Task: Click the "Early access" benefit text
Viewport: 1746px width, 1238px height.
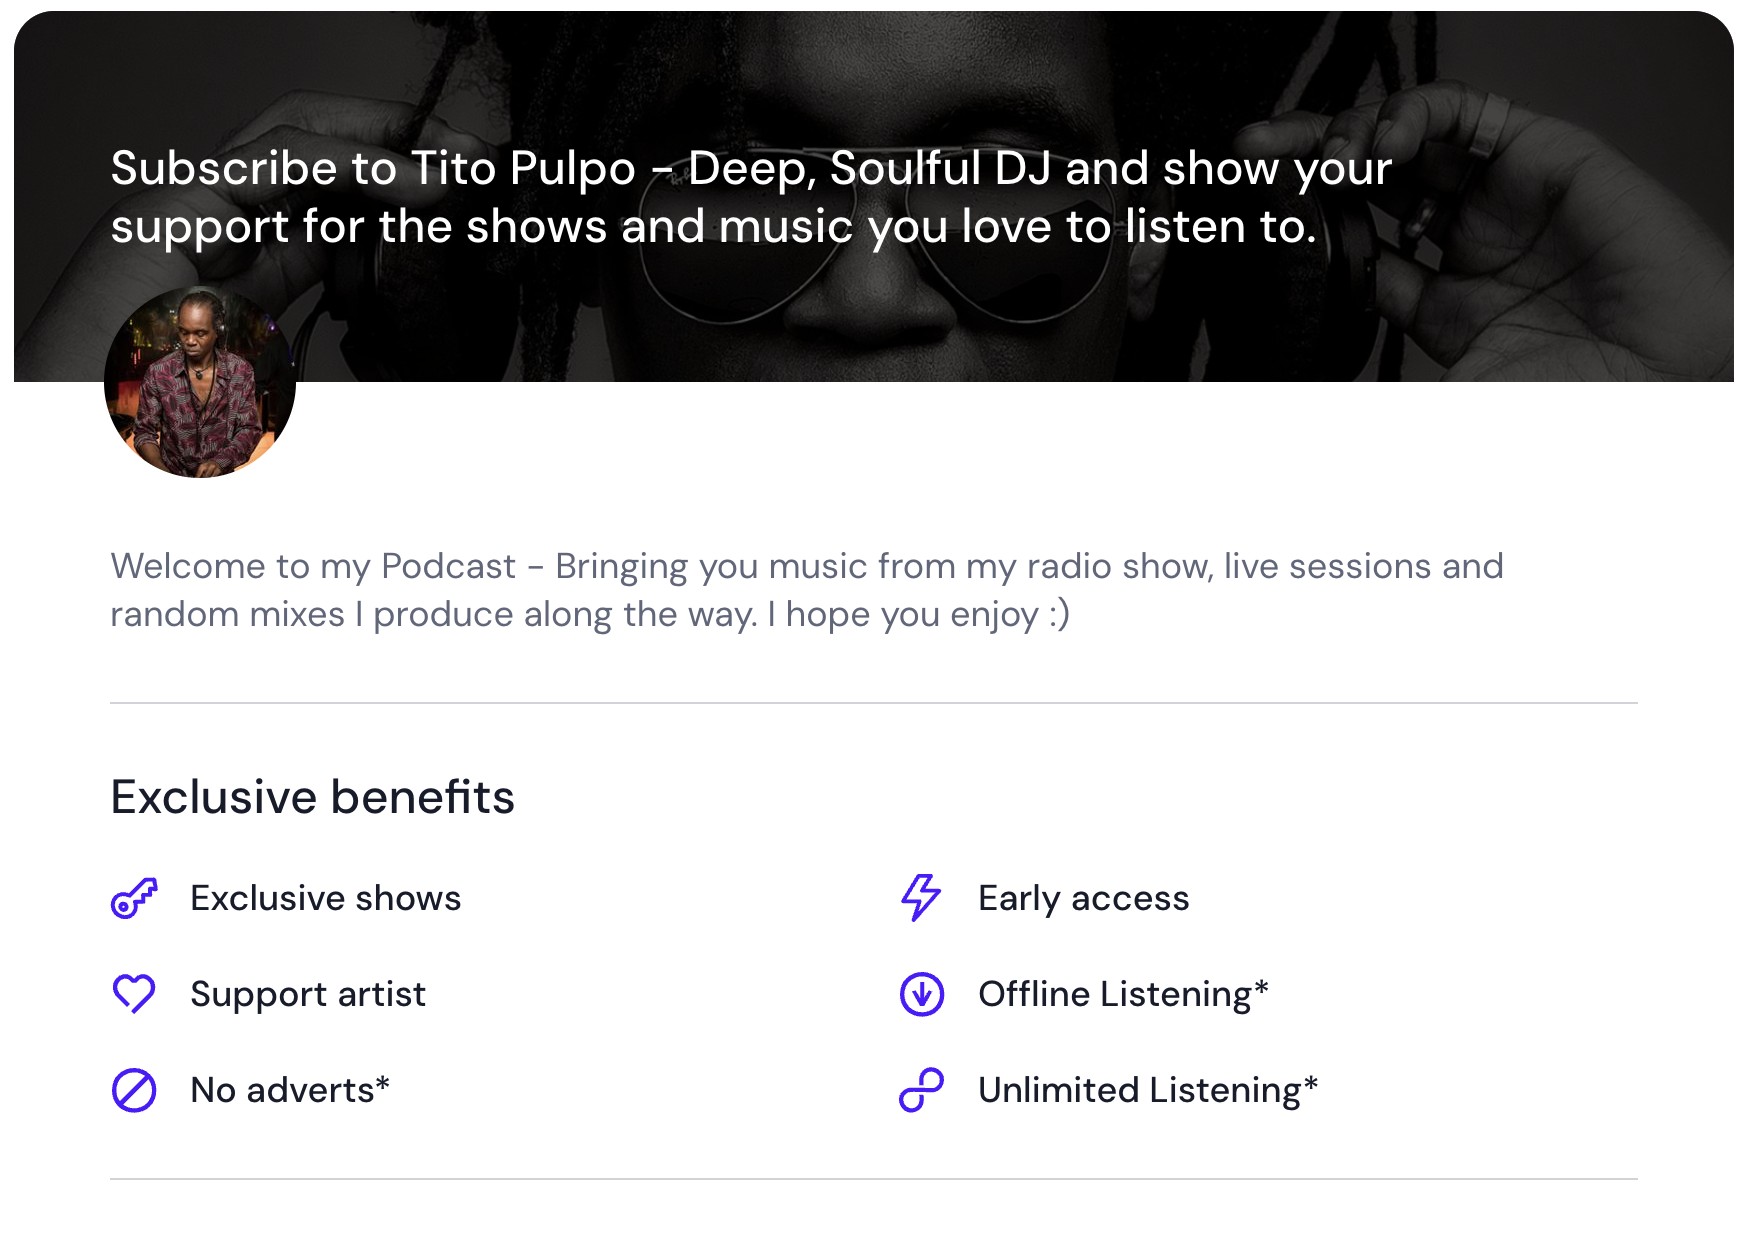Action: click(1084, 898)
